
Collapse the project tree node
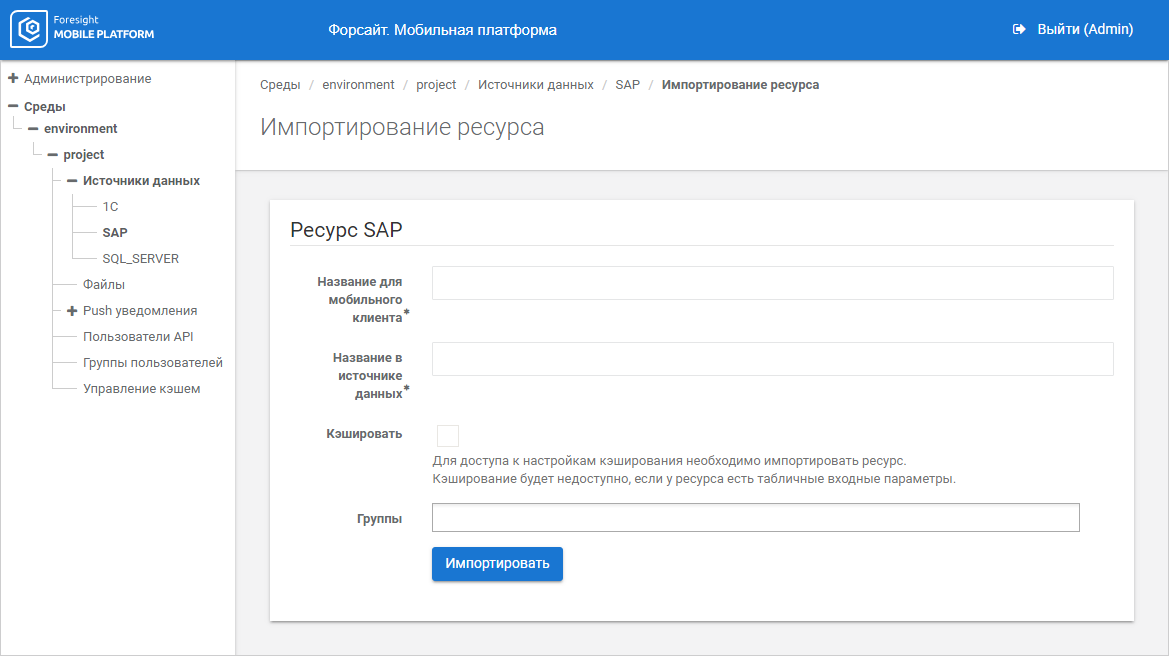pos(52,155)
